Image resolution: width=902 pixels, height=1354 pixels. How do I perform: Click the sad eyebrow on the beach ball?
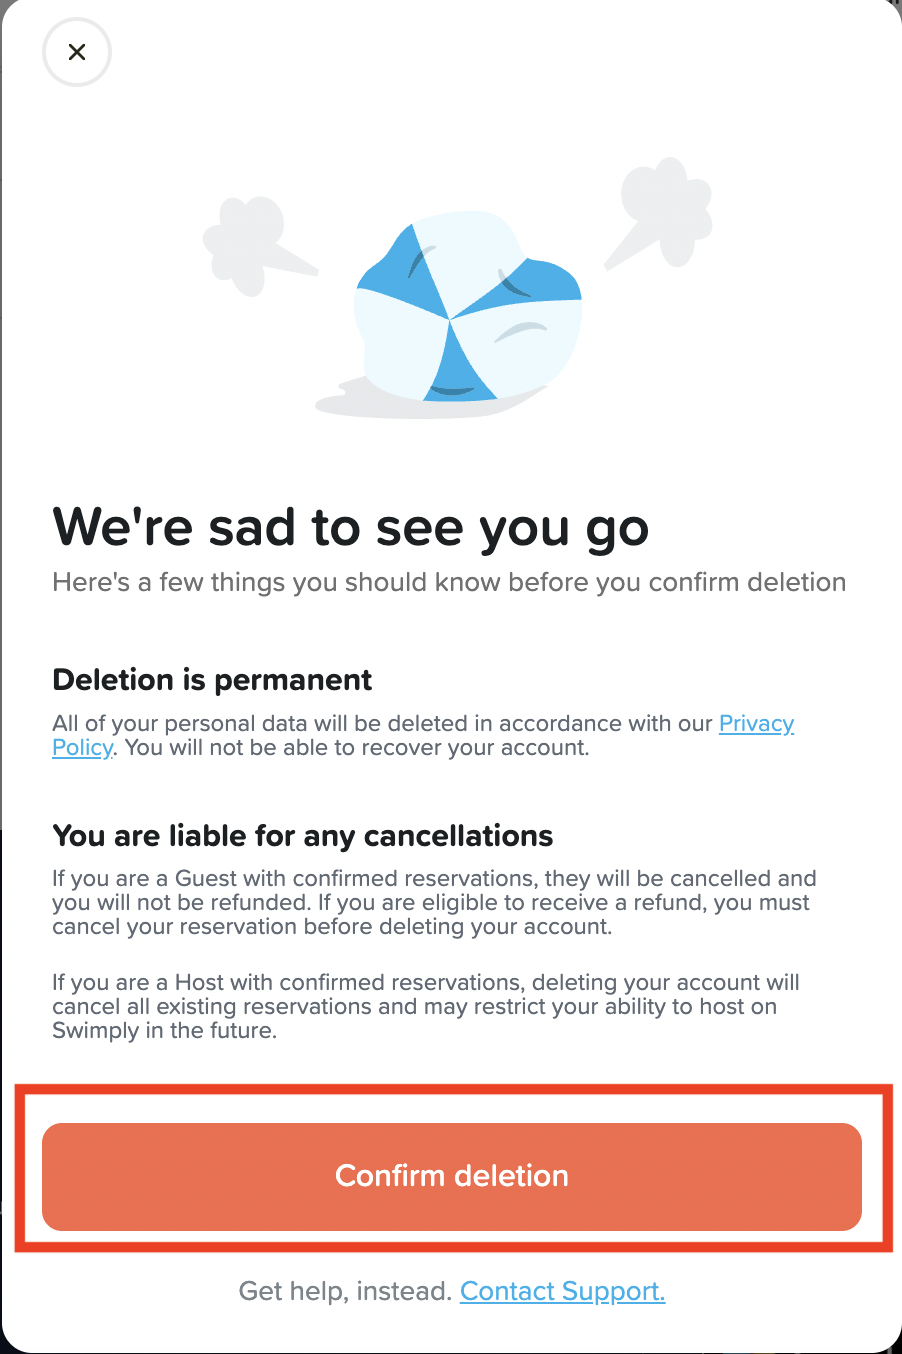point(522,329)
